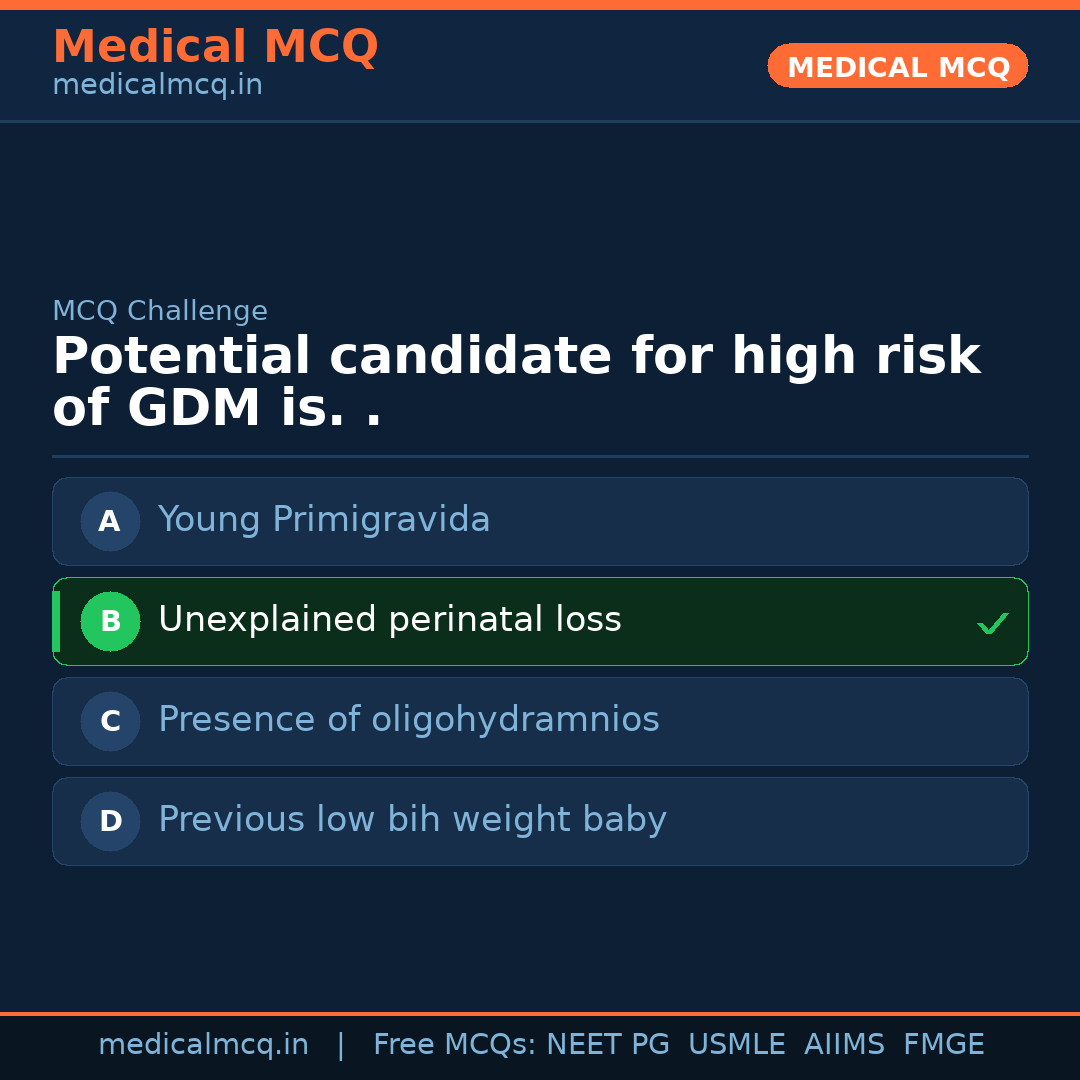Open medicalmcq.in link in header

(x=157, y=86)
